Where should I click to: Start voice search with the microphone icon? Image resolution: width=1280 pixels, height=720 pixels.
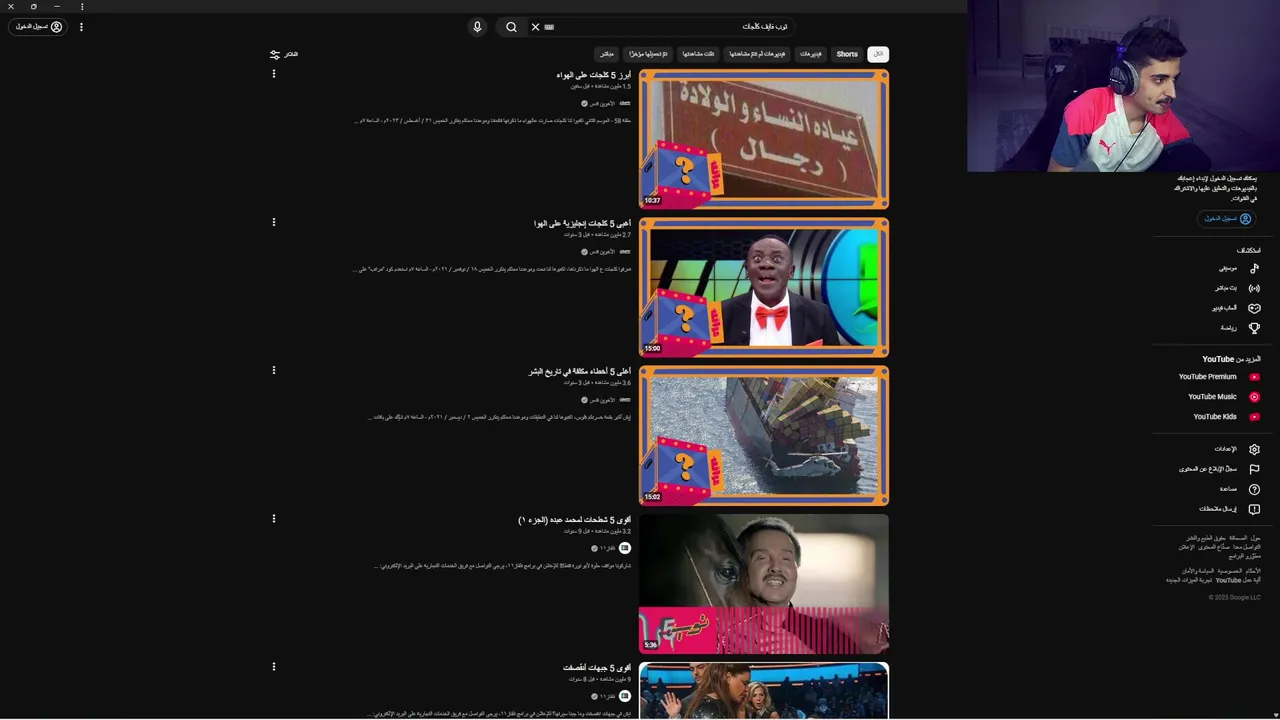click(477, 27)
